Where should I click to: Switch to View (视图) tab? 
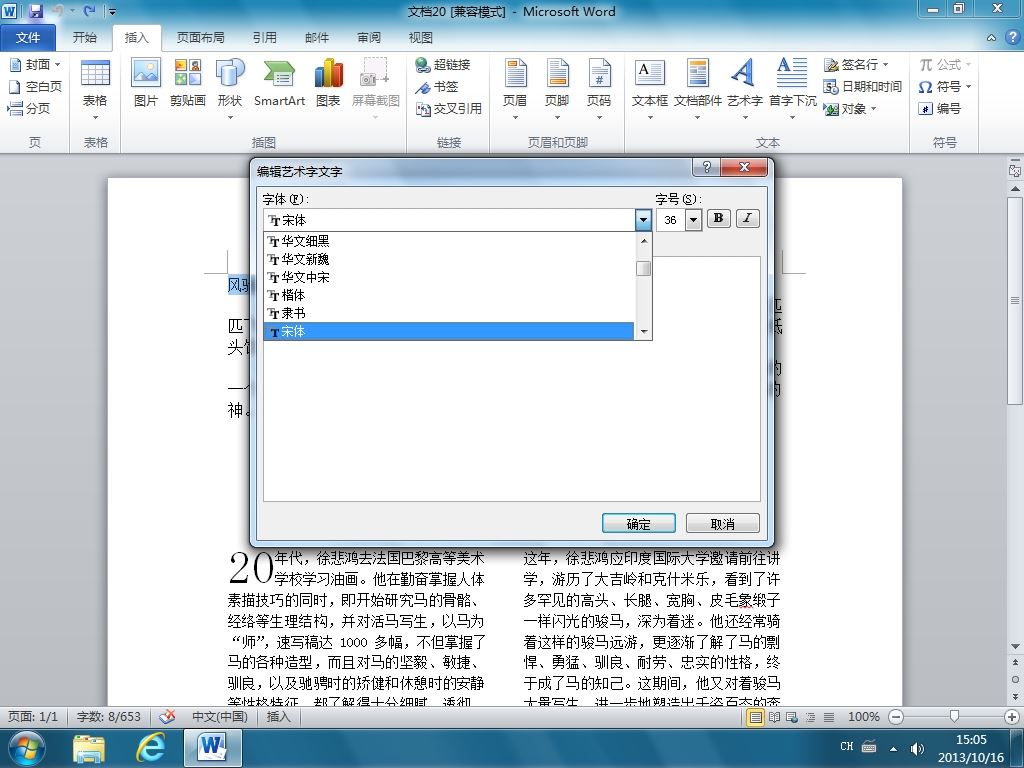tap(421, 37)
